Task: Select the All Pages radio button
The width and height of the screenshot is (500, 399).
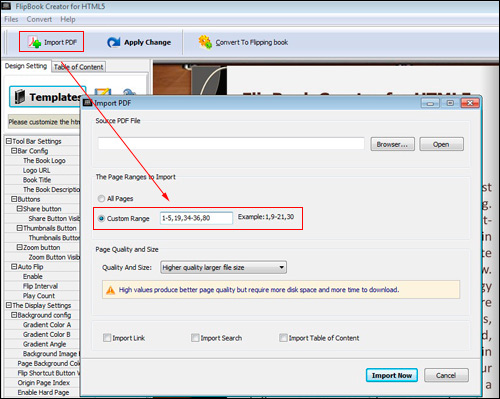Action: point(101,199)
